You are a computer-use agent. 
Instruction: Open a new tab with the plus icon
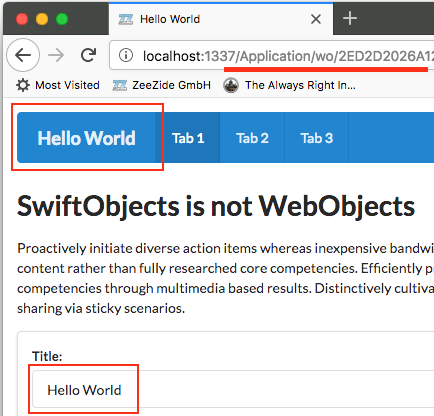point(350,18)
